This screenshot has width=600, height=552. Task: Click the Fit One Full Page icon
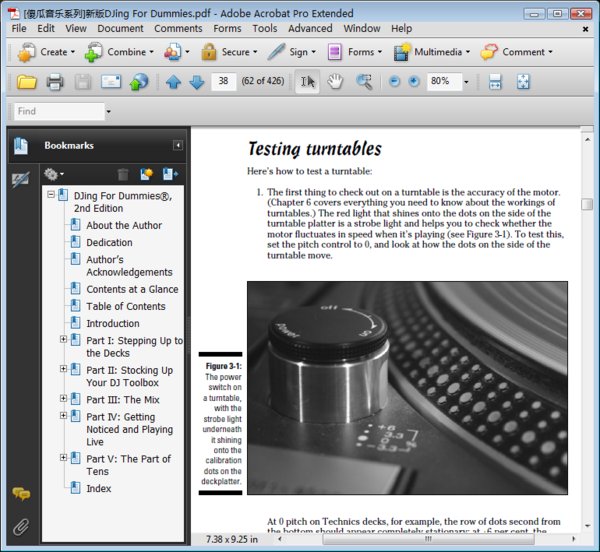(523, 81)
